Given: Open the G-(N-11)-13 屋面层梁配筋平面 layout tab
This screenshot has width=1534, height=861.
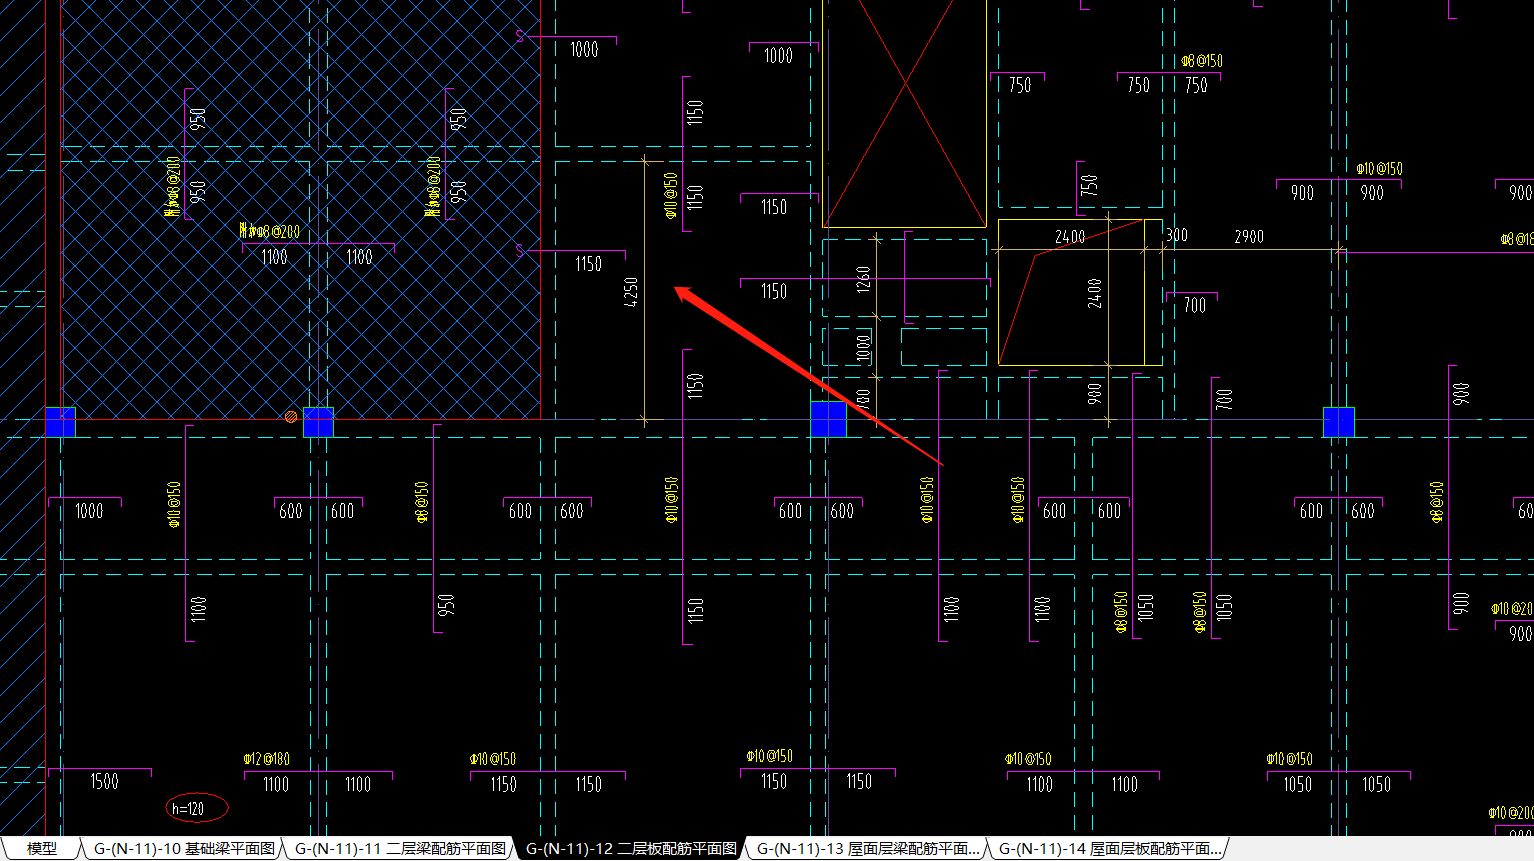Looking at the screenshot, I should pyautogui.click(x=868, y=849).
